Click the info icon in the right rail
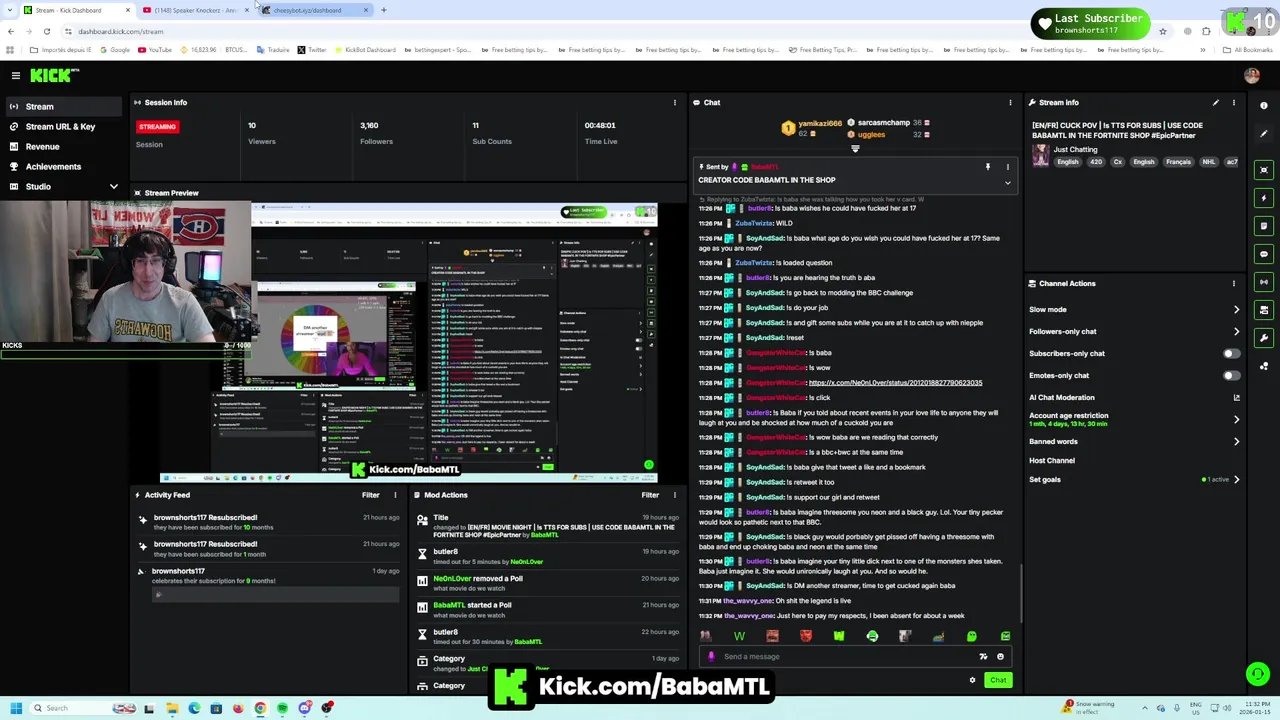The width and height of the screenshot is (1280, 720). click(x=1264, y=105)
